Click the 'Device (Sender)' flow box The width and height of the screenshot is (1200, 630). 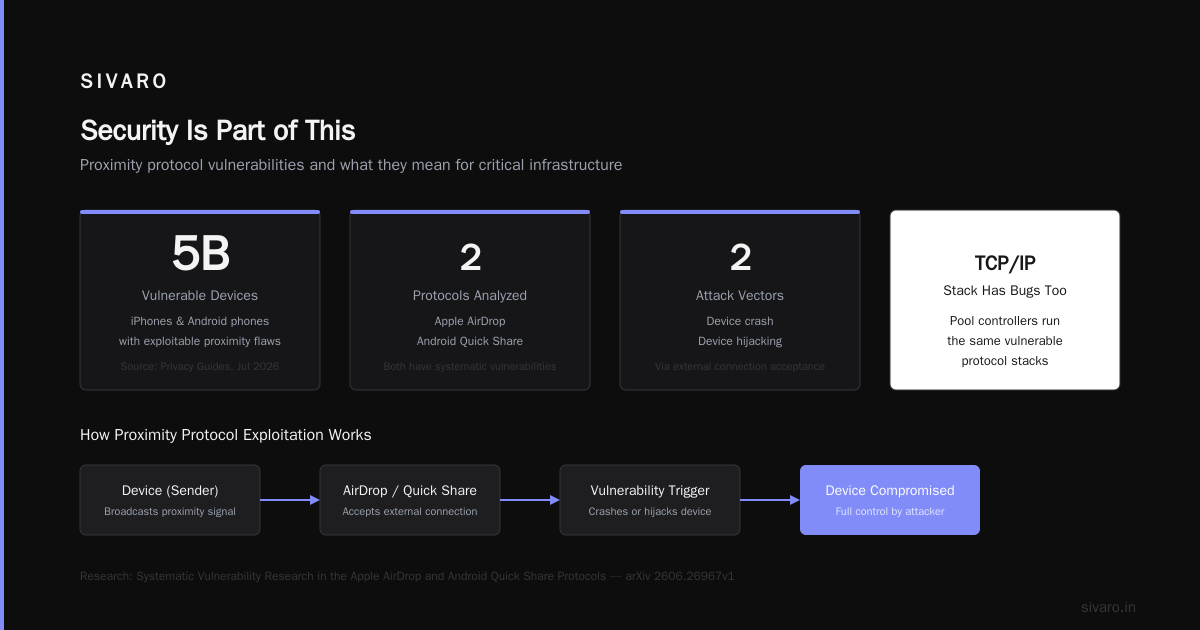click(170, 500)
